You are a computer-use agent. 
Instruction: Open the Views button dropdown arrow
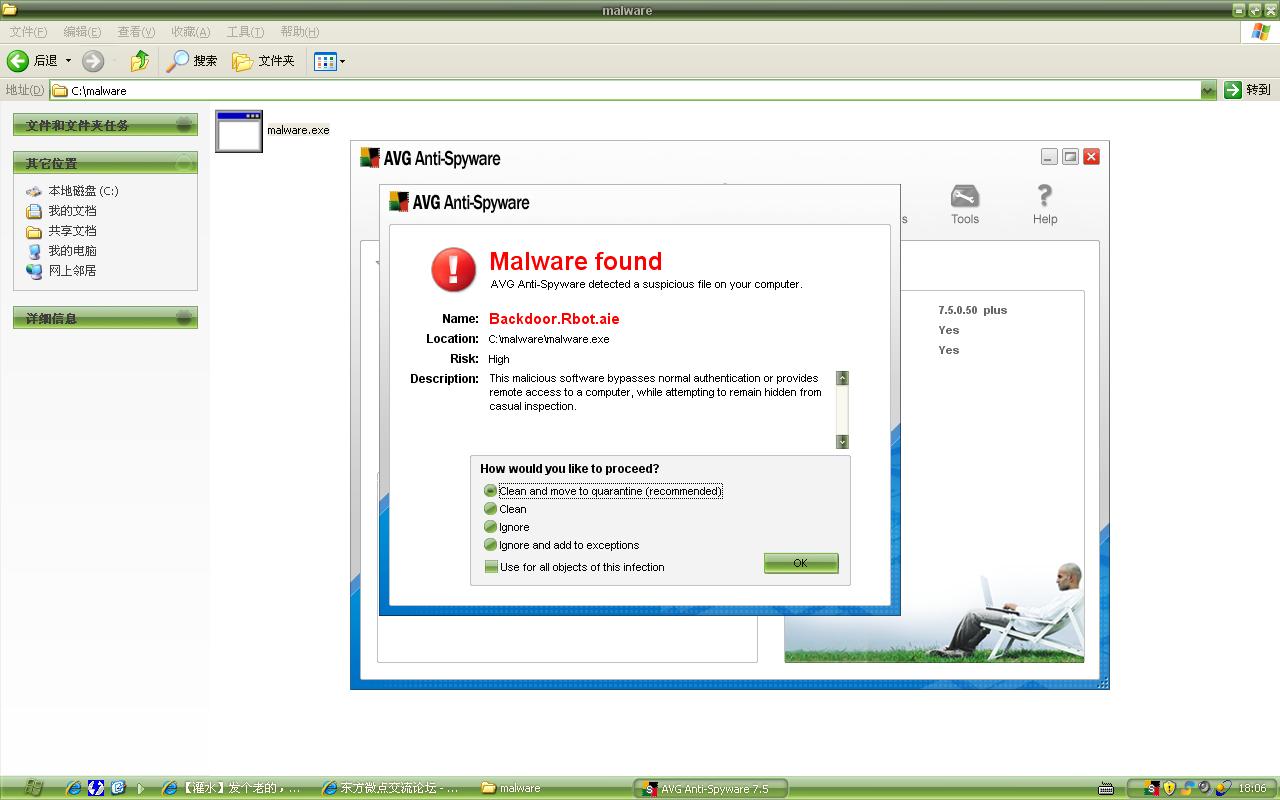pos(342,61)
